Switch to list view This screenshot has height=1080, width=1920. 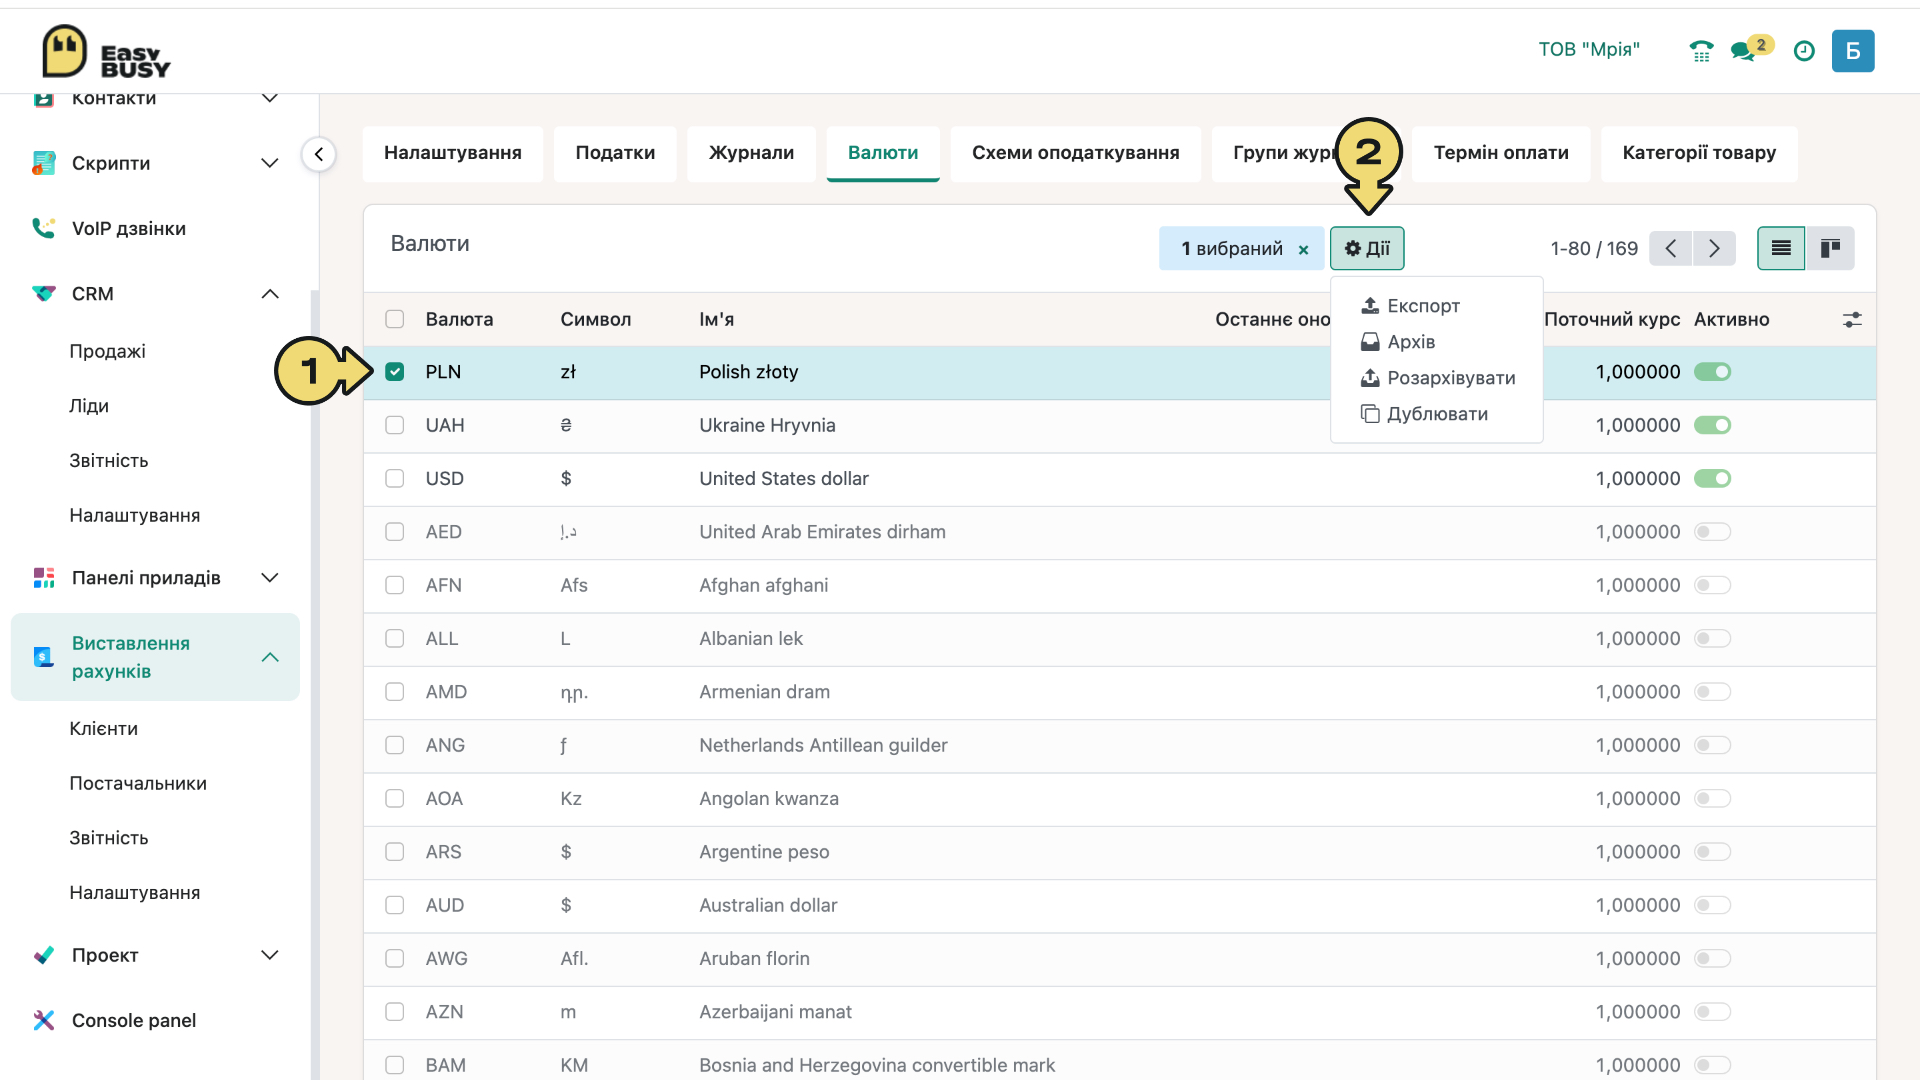[x=1781, y=248]
